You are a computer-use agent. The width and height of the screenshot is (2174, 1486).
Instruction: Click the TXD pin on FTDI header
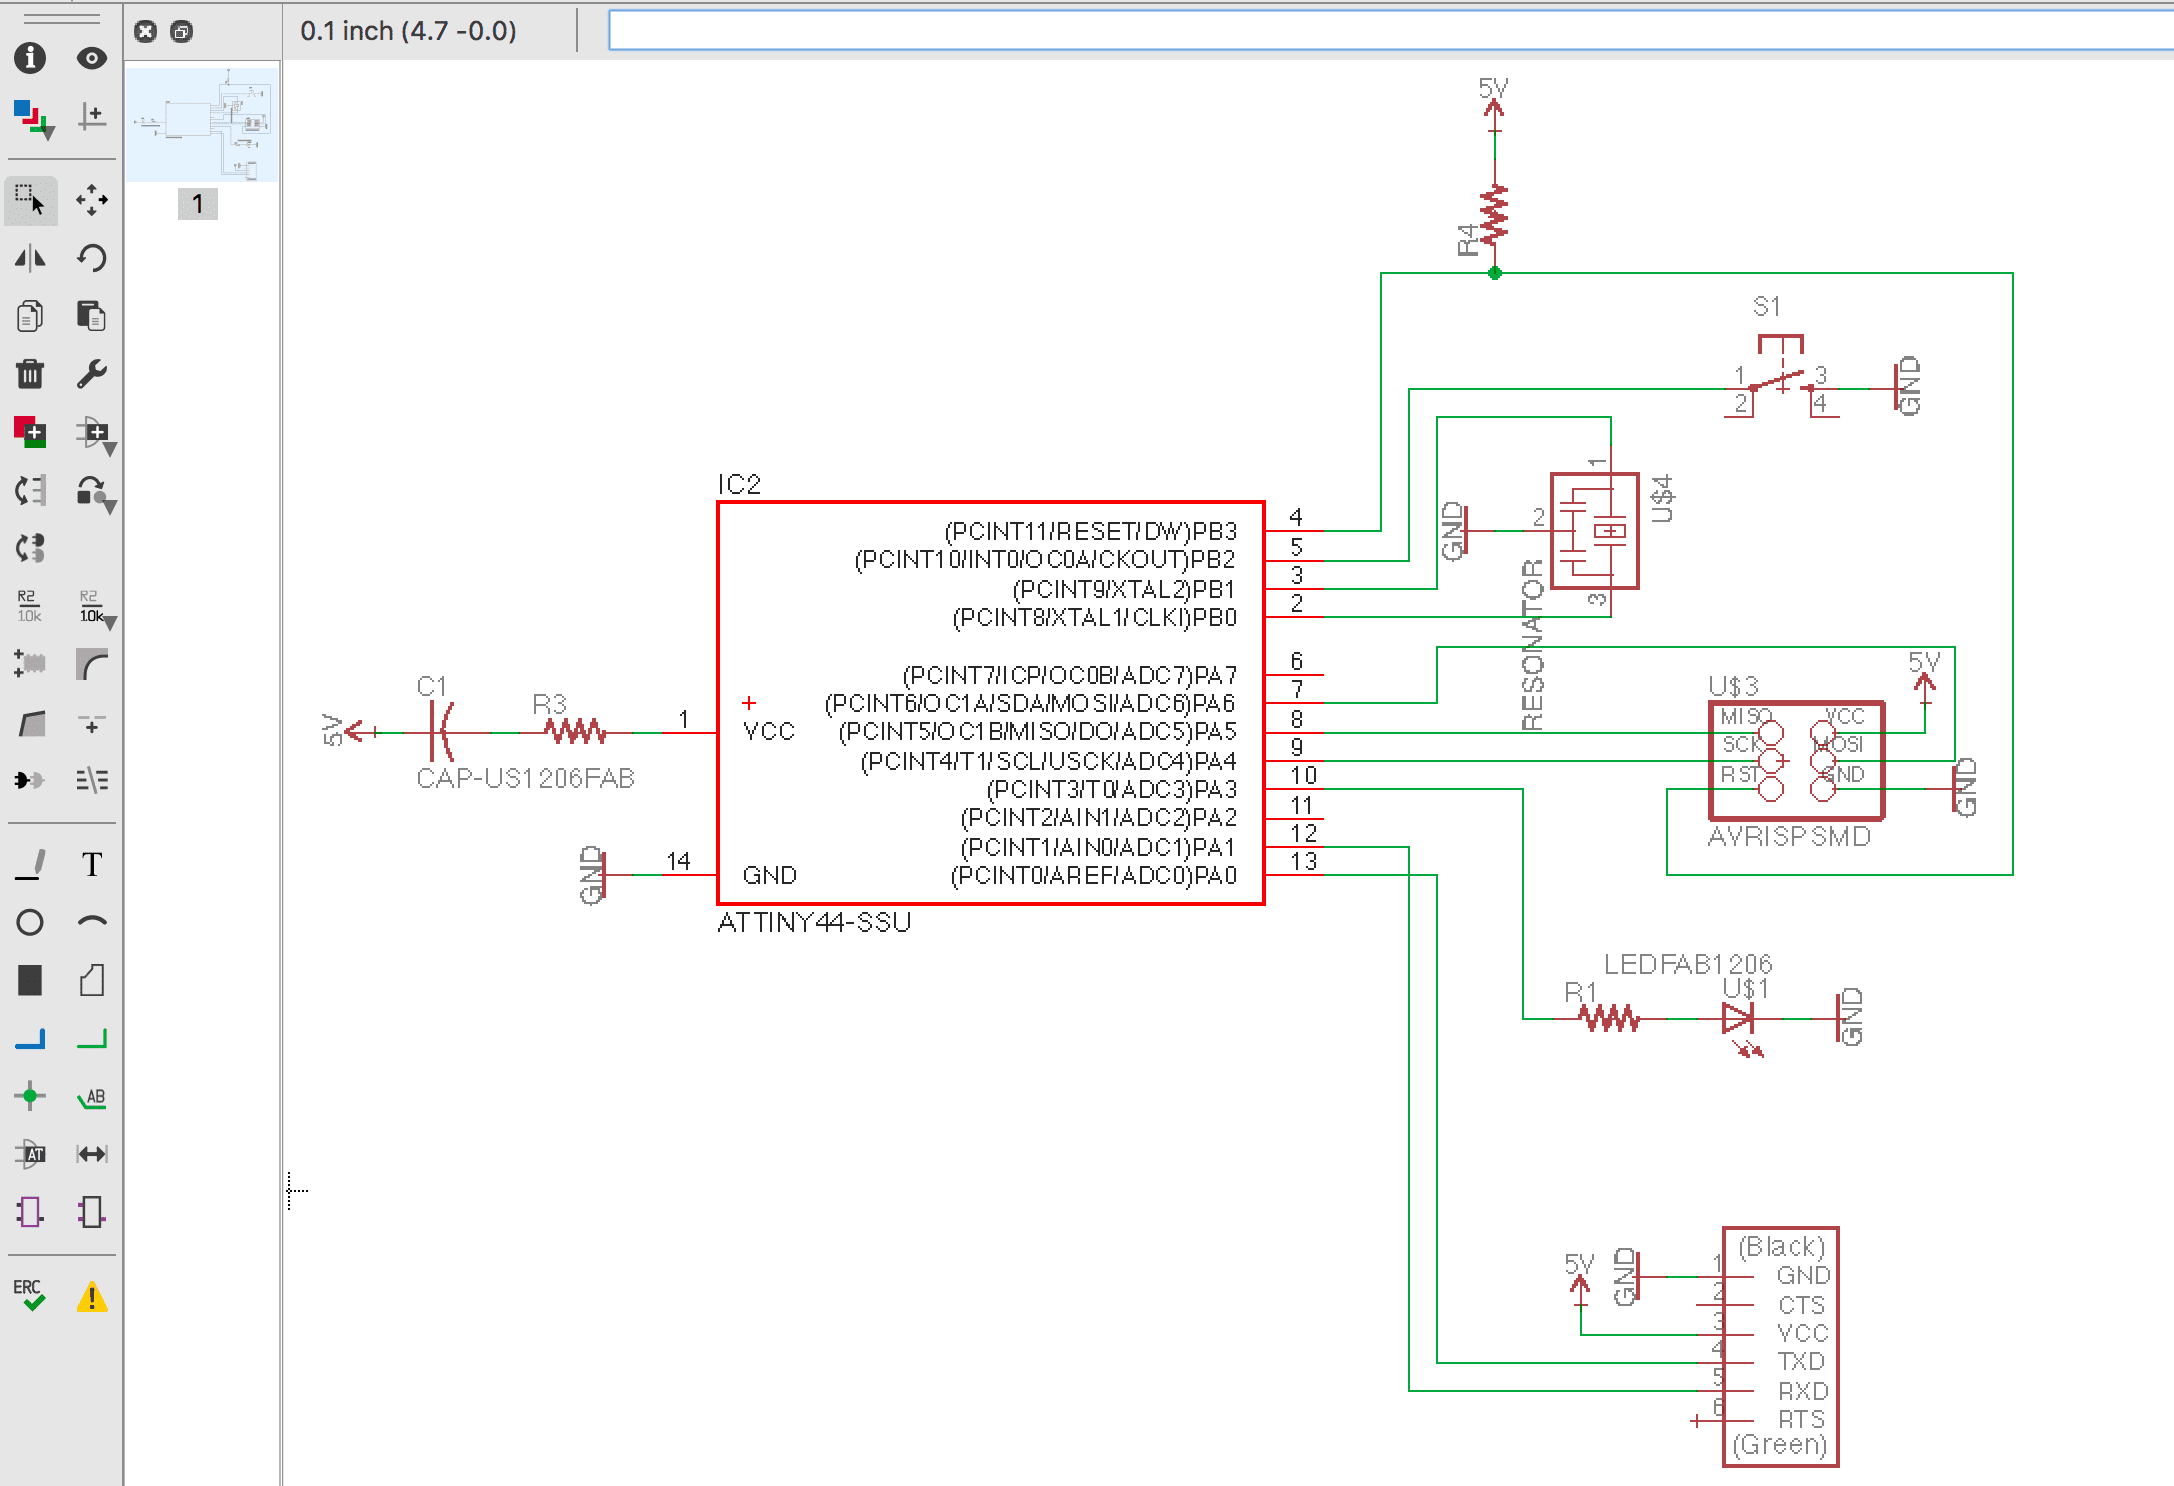(x=1801, y=1361)
